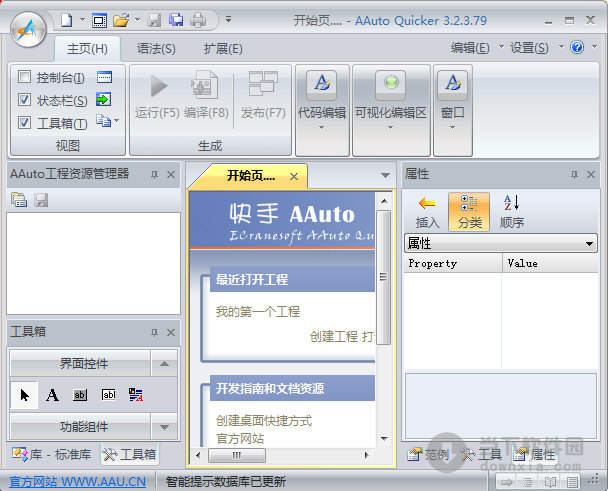Open 官方网站 link on start page
The image size is (608, 491).
(240, 439)
